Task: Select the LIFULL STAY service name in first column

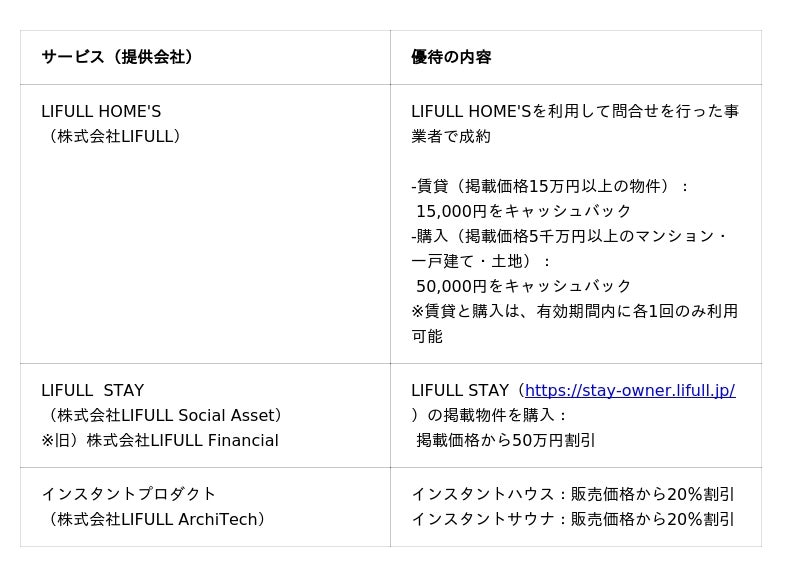Action: (x=92, y=390)
